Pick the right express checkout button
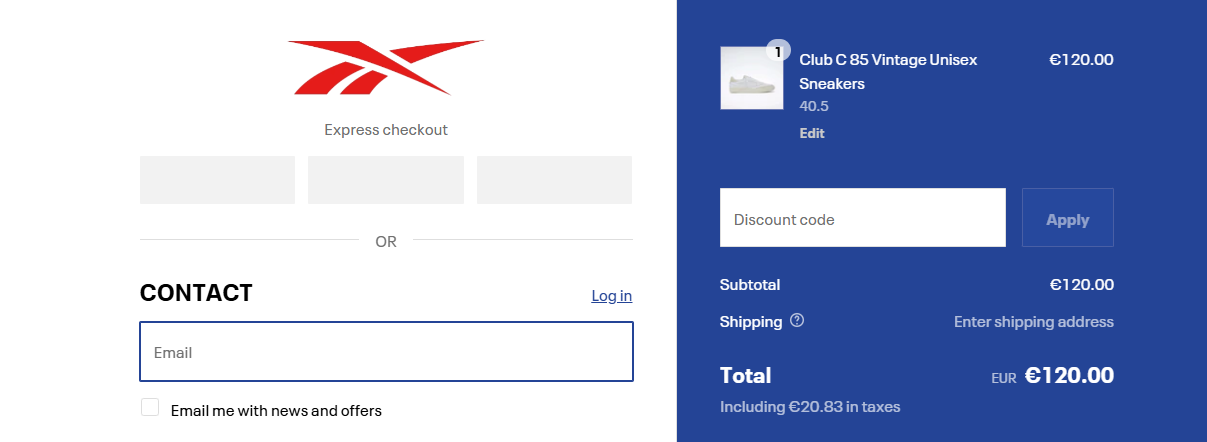Viewport: 1207px width, 442px height. [554, 180]
